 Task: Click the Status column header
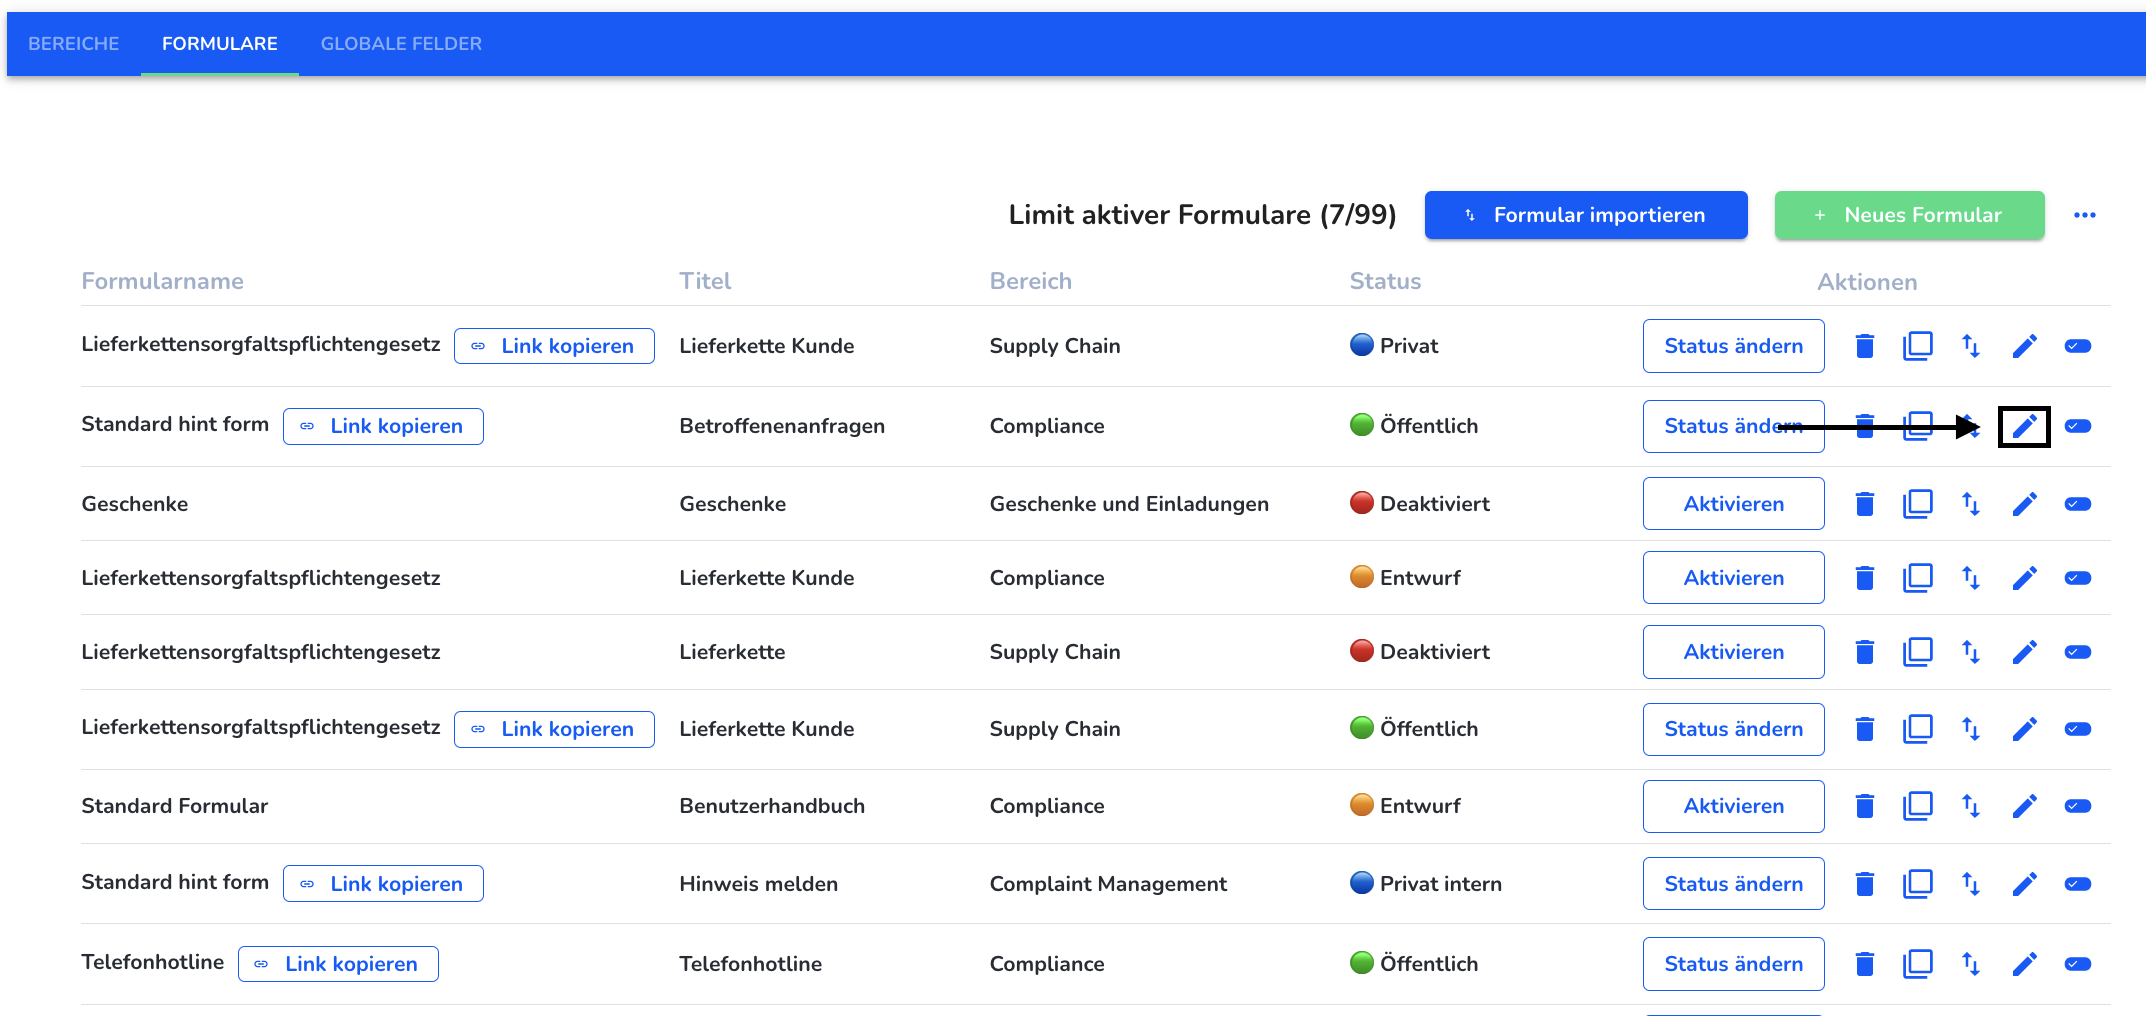(x=1385, y=281)
